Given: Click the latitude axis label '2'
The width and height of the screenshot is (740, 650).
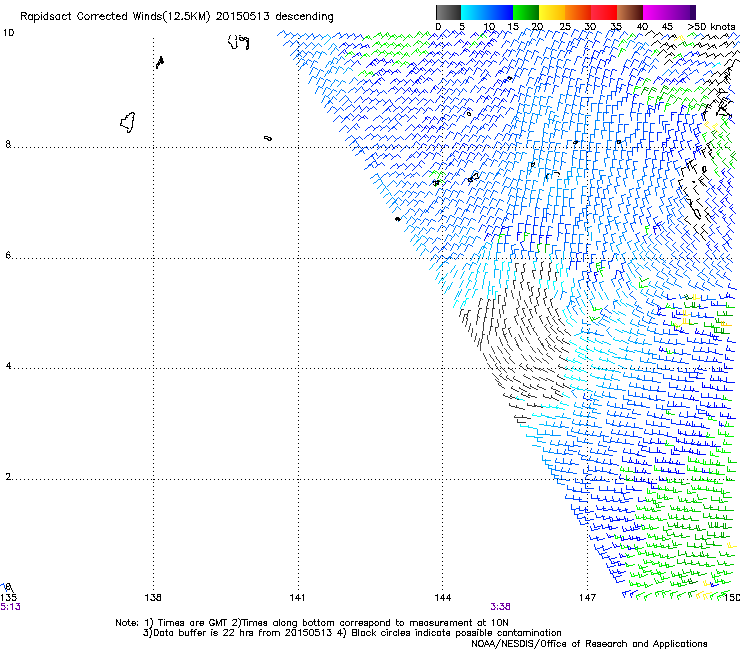Looking at the screenshot, I should point(8,477).
